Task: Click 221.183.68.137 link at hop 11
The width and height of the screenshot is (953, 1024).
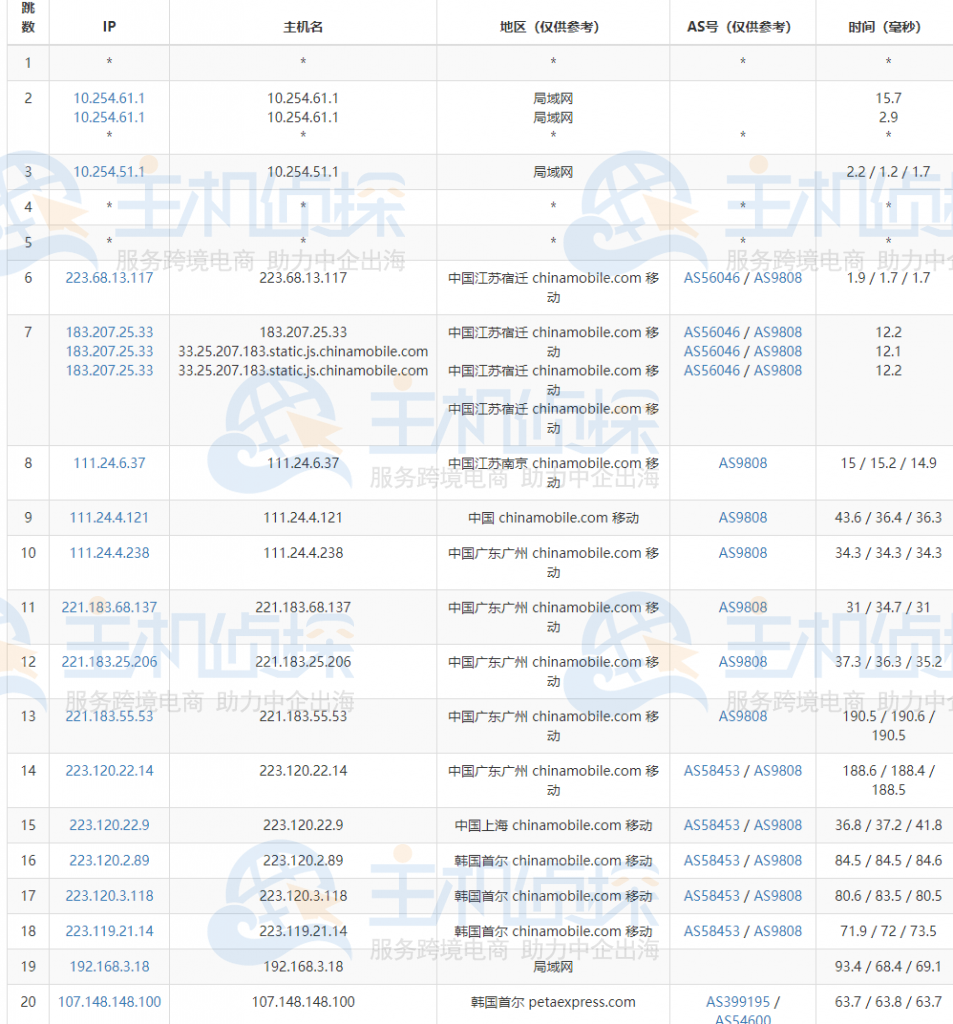Action: point(108,607)
